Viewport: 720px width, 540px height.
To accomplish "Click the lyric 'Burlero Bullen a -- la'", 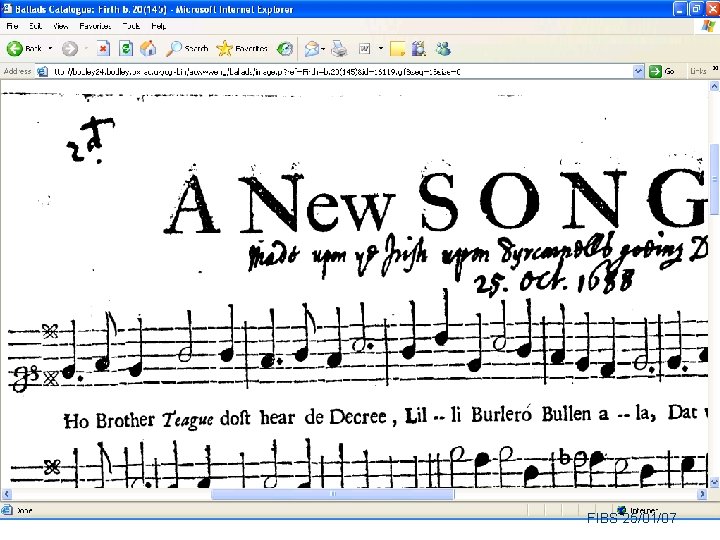I will pos(562,414).
